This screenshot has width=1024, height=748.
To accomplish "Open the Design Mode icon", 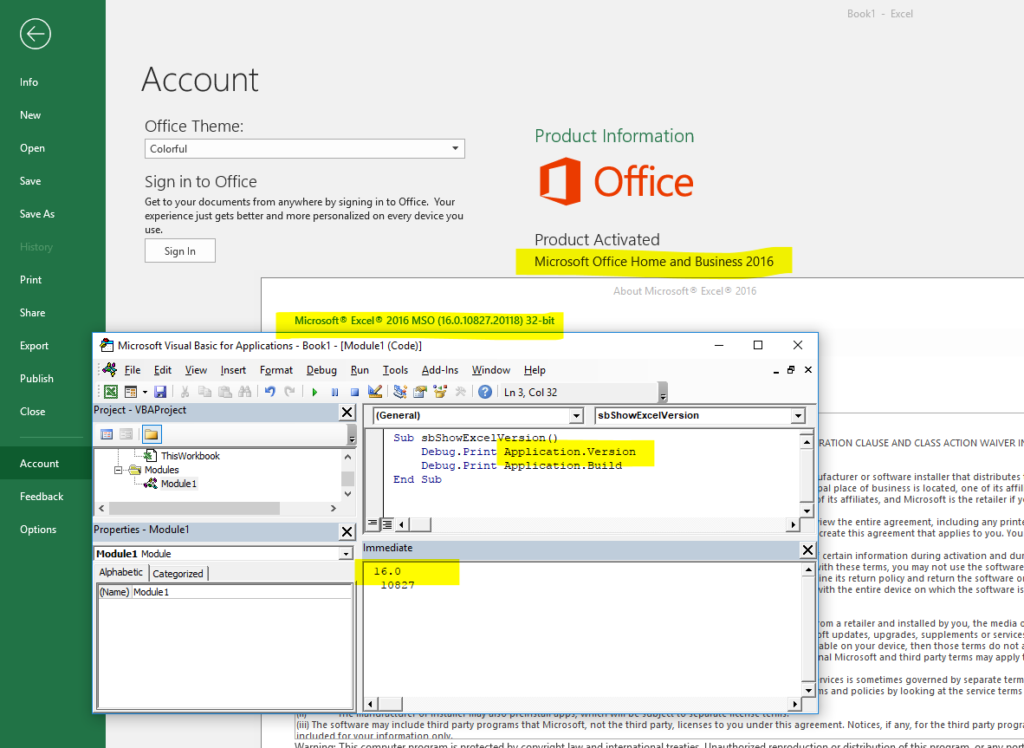I will click(374, 391).
